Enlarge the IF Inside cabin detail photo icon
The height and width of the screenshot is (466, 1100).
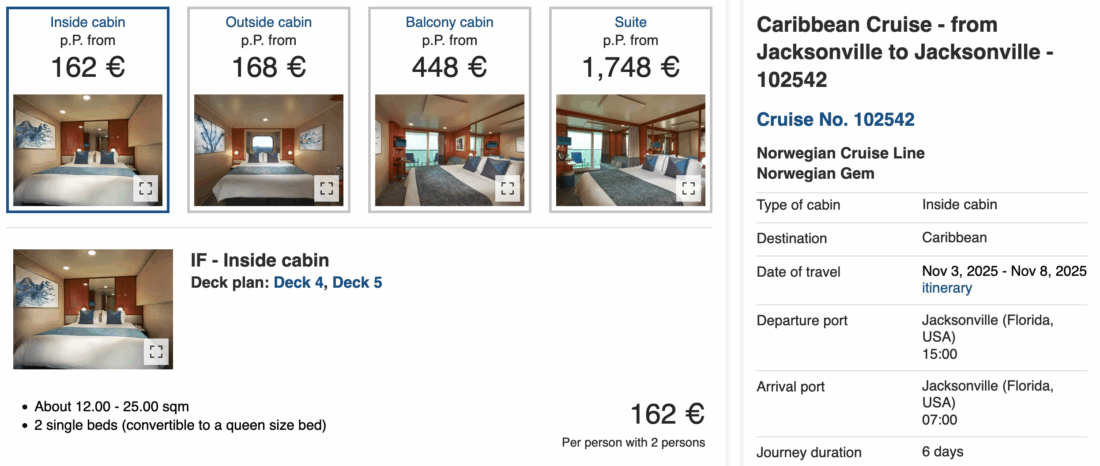tap(156, 351)
